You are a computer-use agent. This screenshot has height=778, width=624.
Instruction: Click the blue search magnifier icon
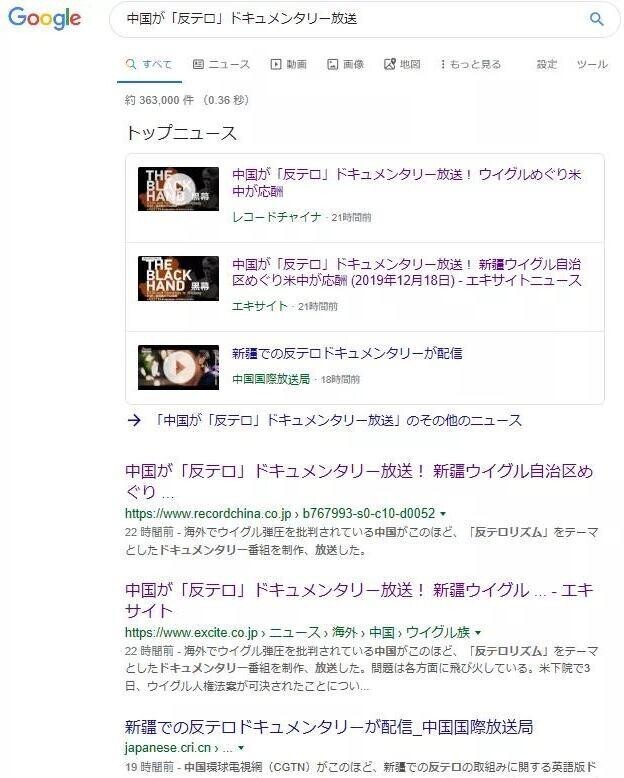(x=596, y=19)
